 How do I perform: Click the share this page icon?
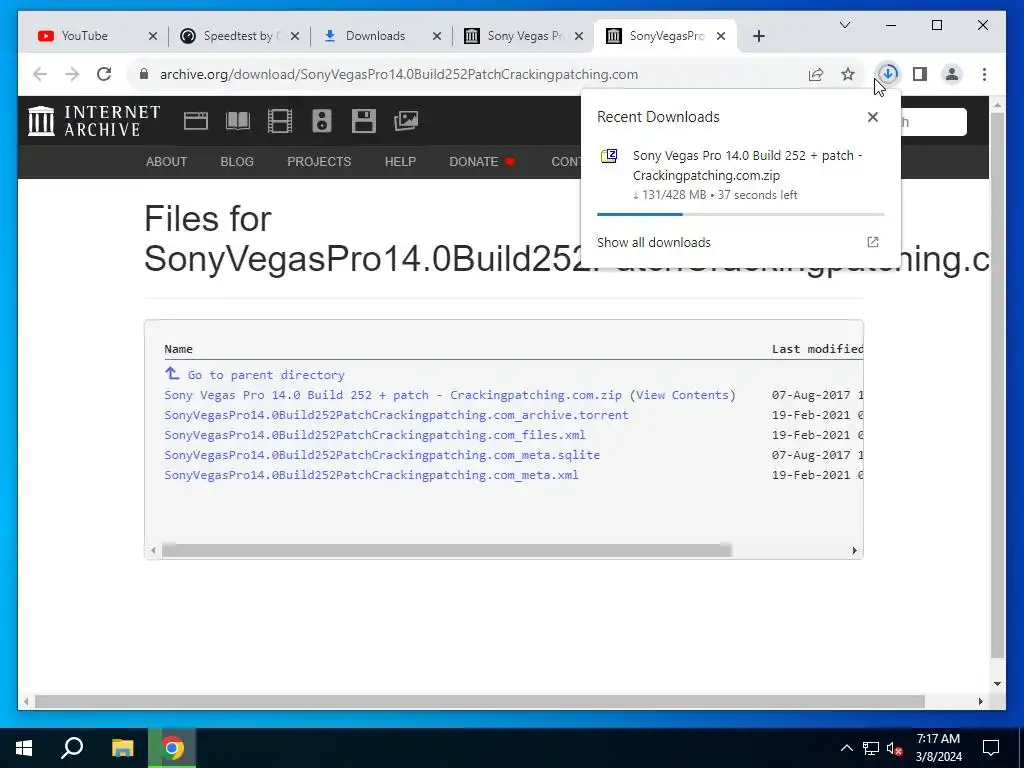click(x=816, y=74)
